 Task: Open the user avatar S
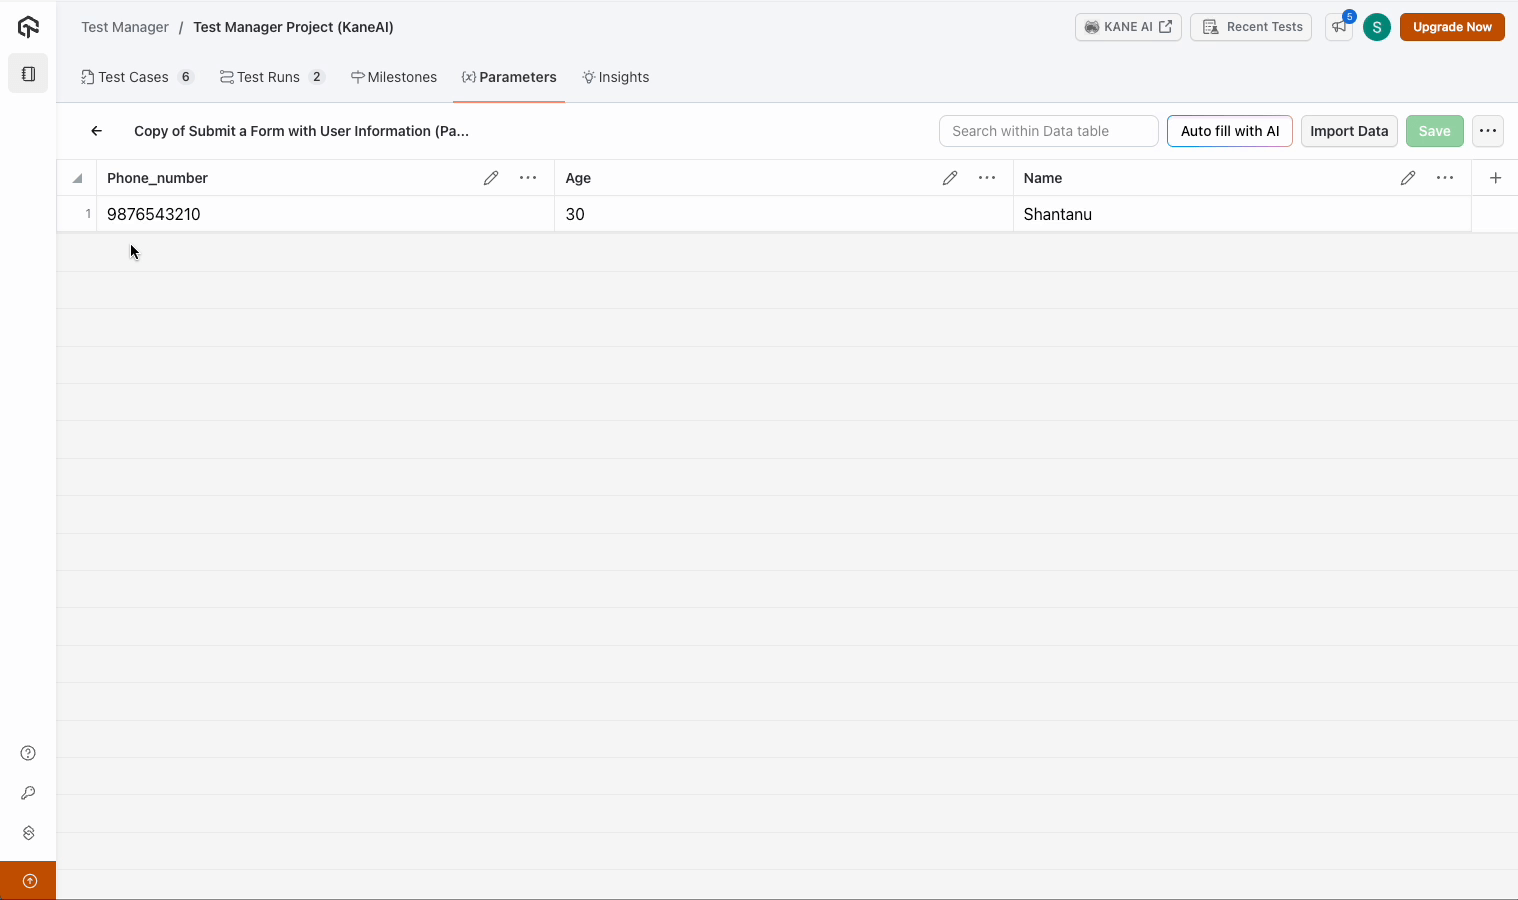click(1377, 27)
